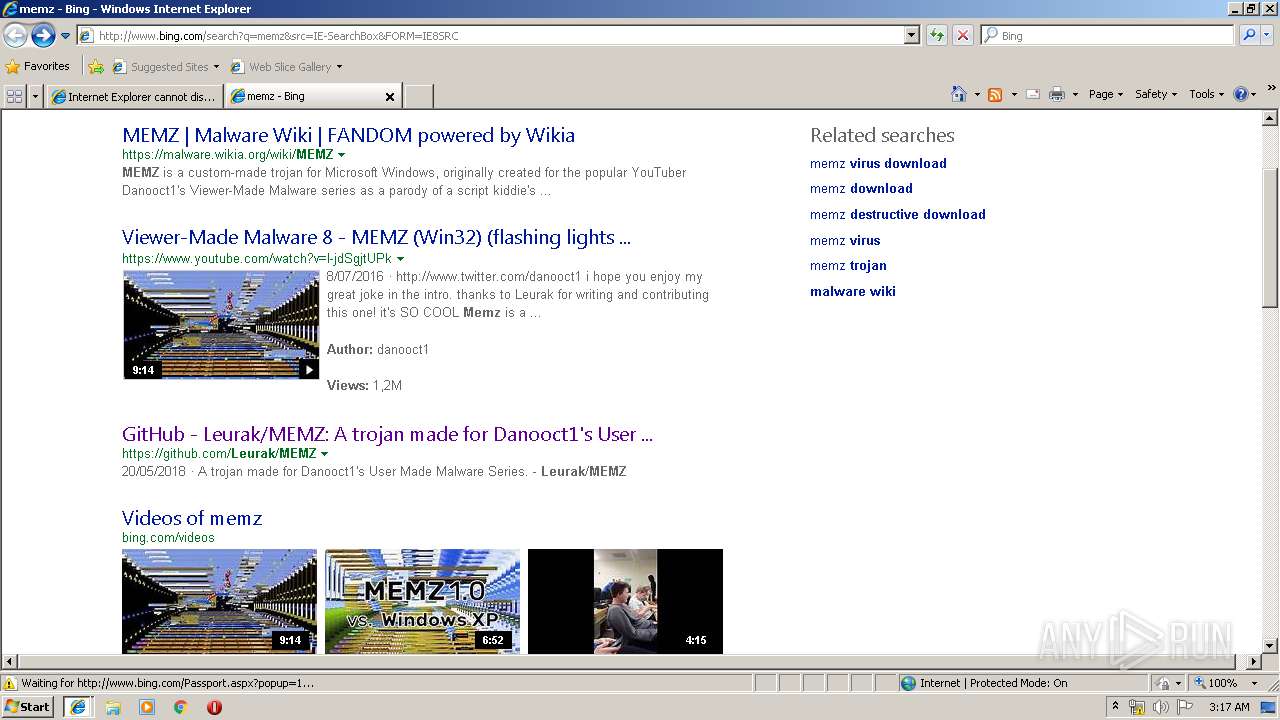Switch to the 'Internet Explorer cannot dis...' tab
This screenshot has height=720, width=1280.
(x=133, y=96)
